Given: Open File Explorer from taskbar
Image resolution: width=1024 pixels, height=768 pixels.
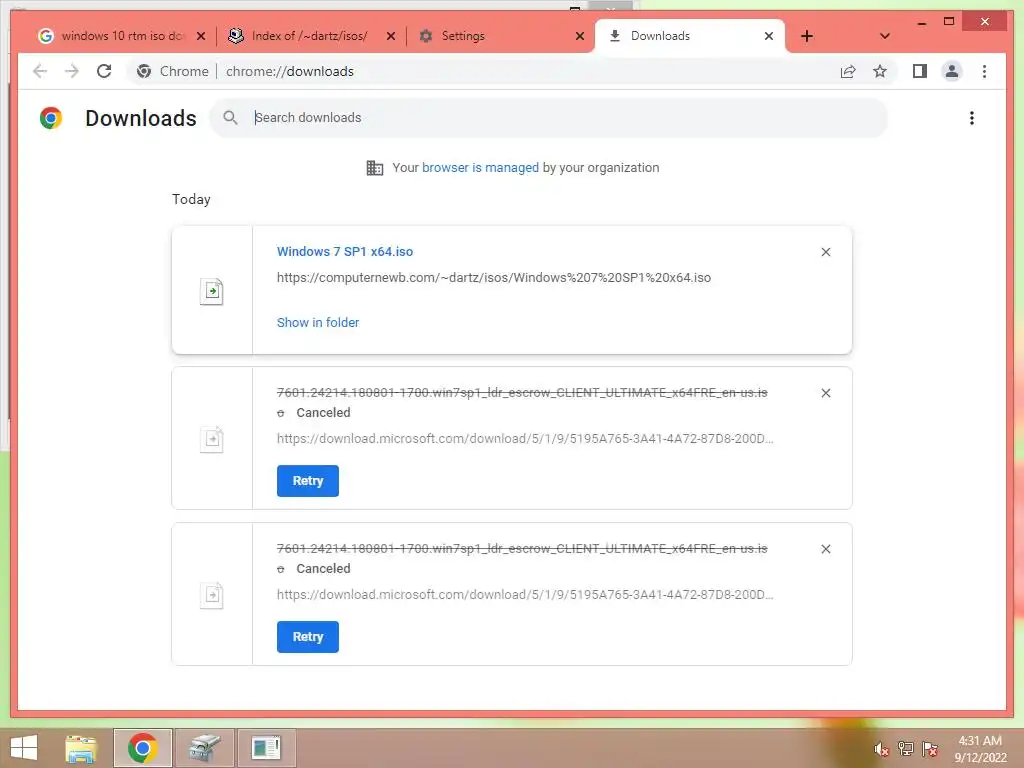Looking at the screenshot, I should click(x=81, y=748).
